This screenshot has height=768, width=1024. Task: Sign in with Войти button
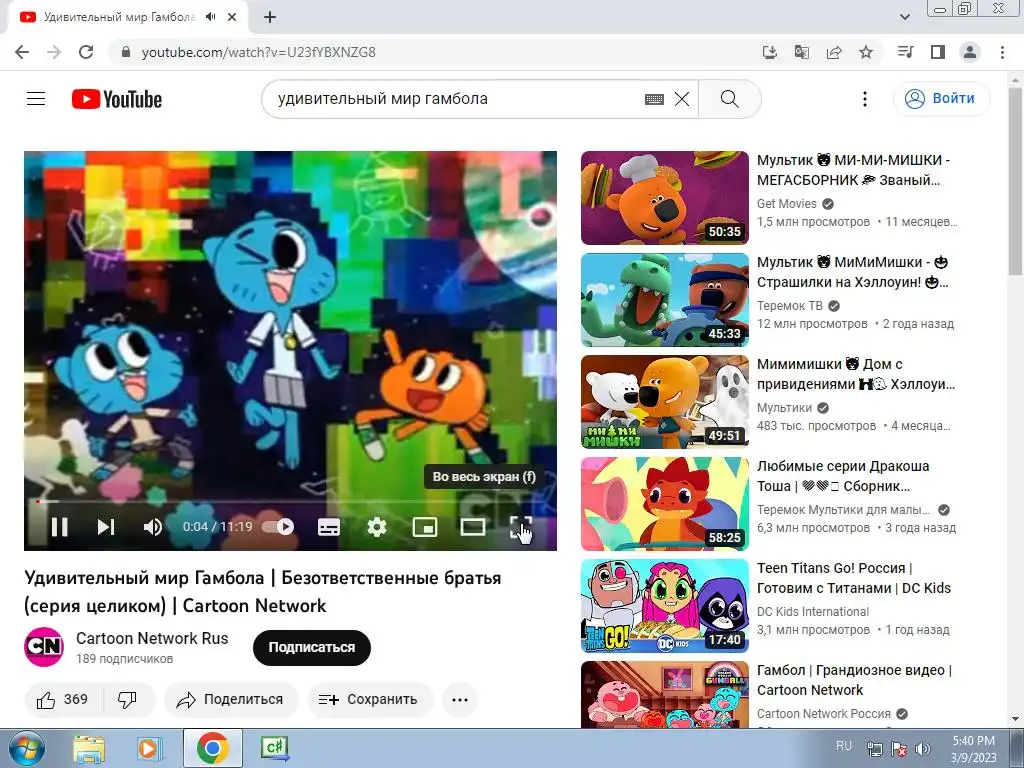pos(941,99)
